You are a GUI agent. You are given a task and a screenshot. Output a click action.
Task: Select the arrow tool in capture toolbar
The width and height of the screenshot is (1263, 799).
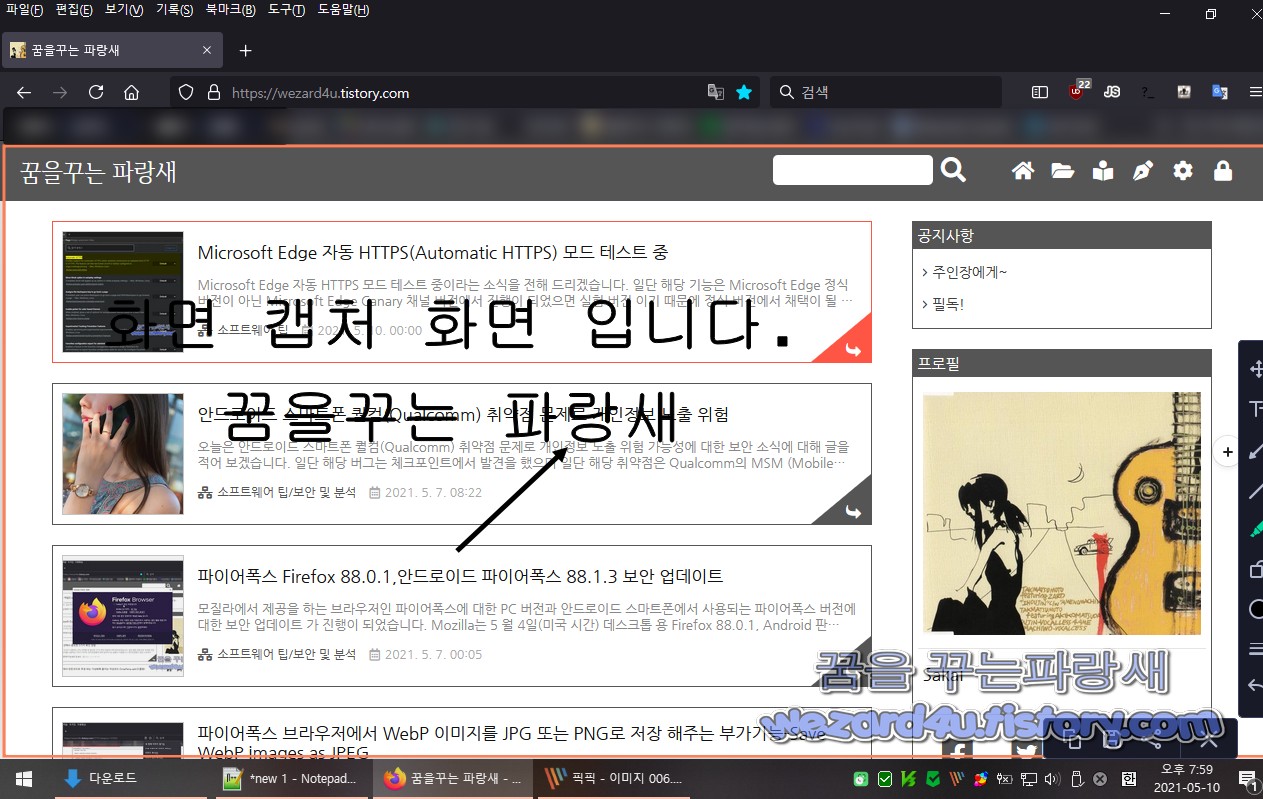1256,450
